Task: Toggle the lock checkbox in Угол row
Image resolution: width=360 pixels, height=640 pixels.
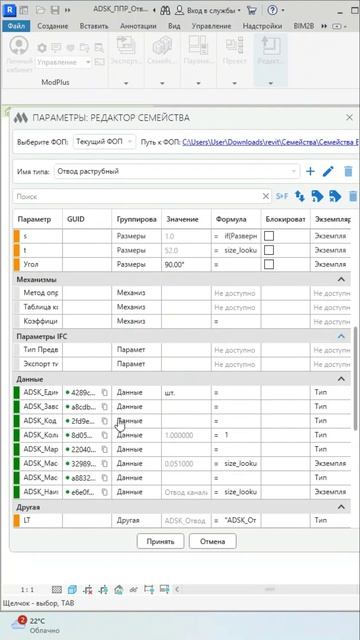Action: [x=269, y=264]
